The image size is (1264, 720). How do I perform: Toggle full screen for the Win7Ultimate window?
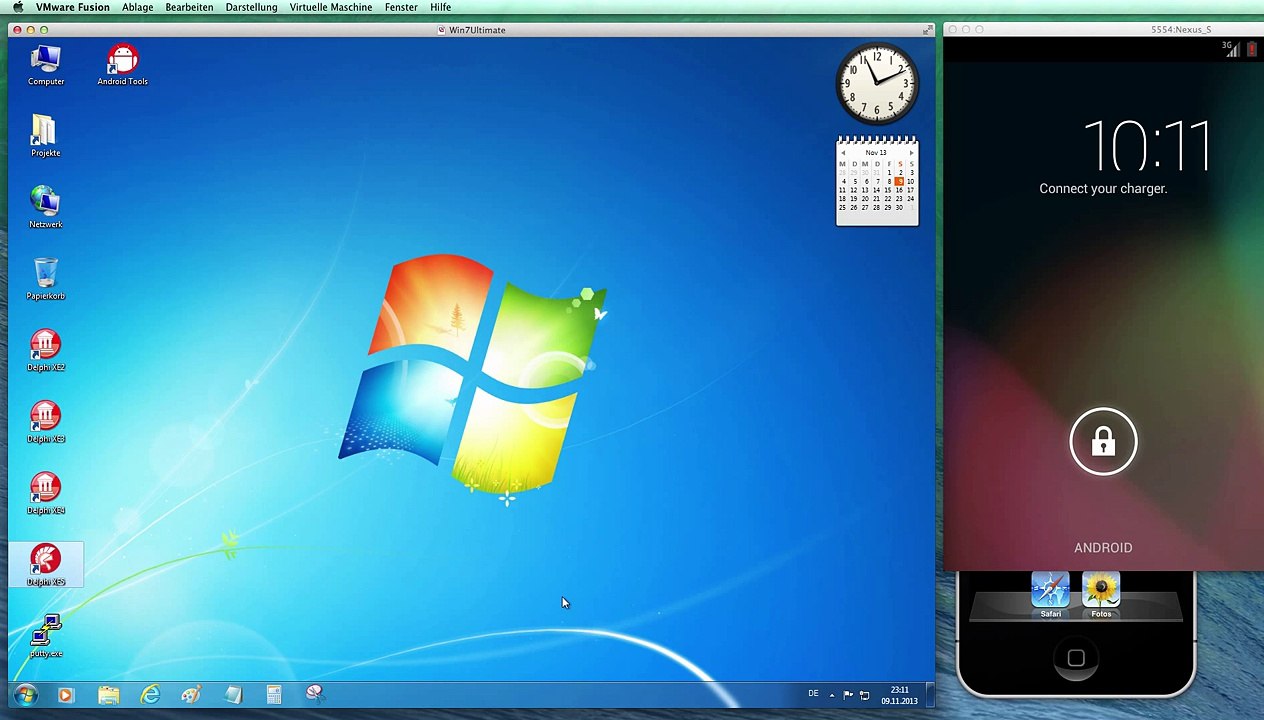[927, 30]
